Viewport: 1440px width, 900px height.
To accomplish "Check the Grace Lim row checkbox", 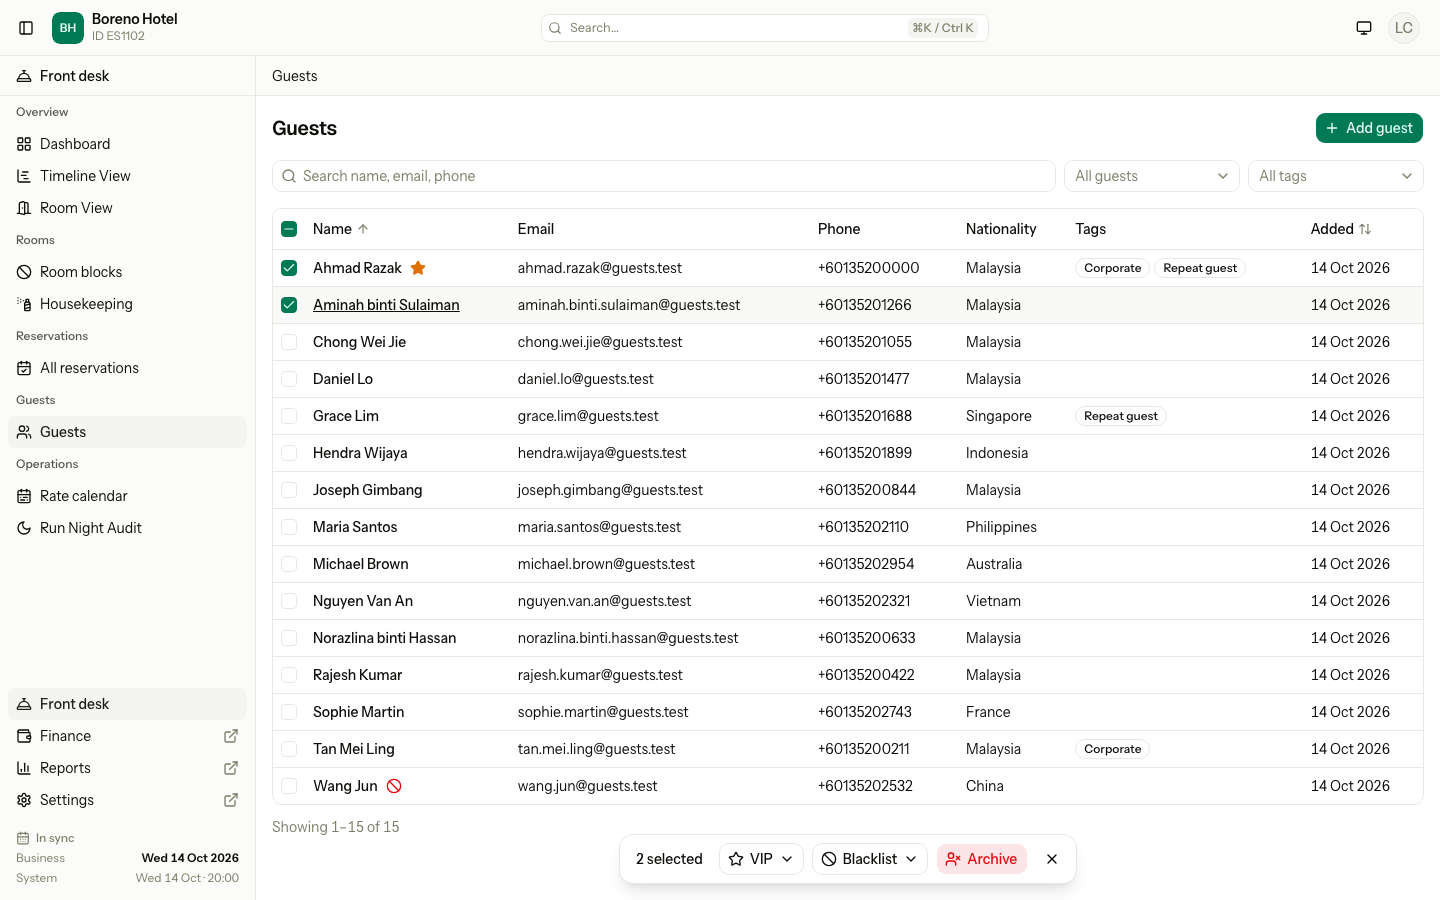I will click(x=289, y=416).
